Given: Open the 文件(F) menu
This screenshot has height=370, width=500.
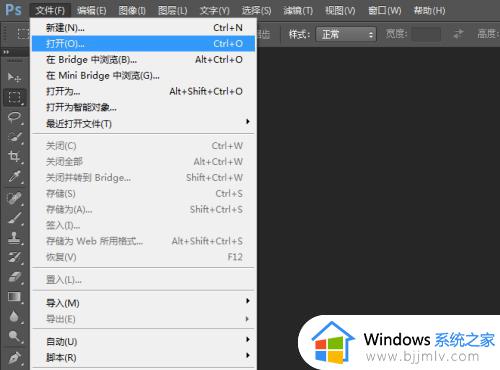Looking at the screenshot, I should tap(50, 11).
